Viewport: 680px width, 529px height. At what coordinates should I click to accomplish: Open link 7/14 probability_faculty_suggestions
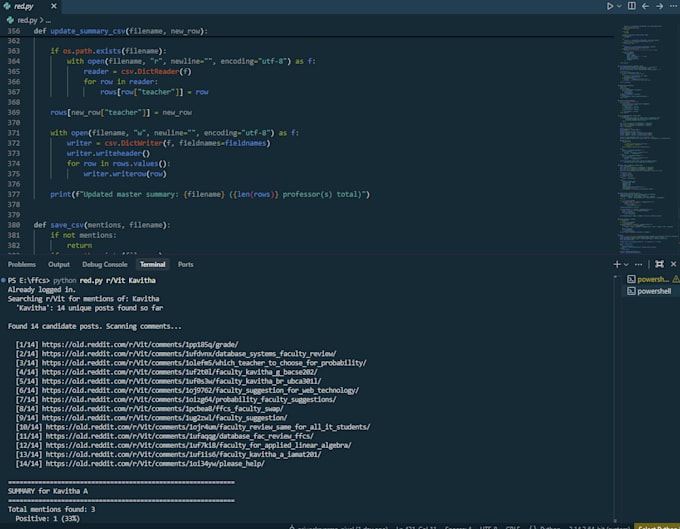(189, 399)
